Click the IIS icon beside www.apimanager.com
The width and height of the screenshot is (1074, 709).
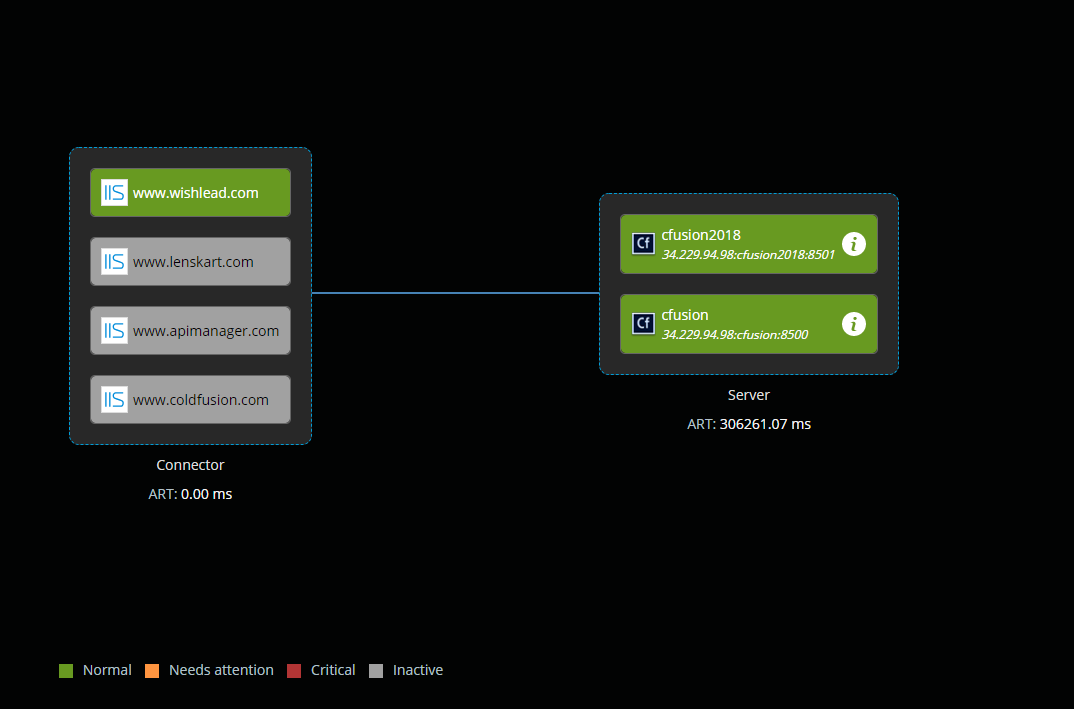(x=113, y=330)
